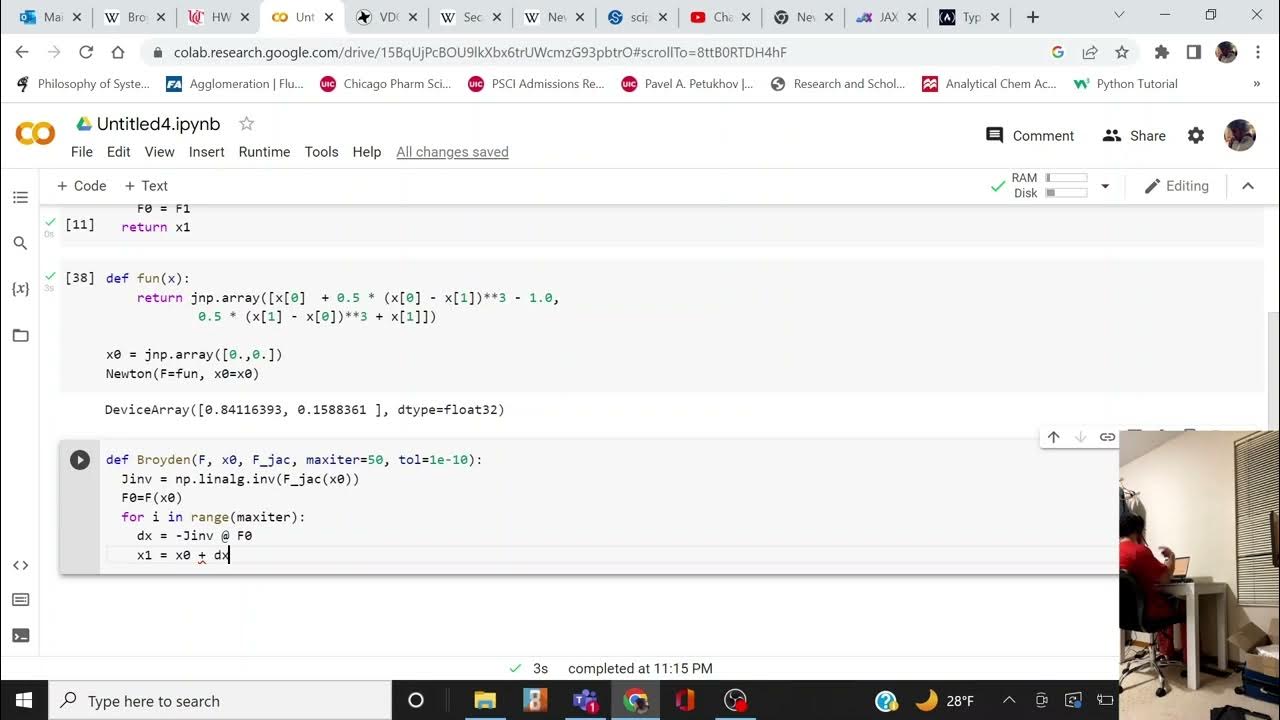Open the Tools menu
Image resolution: width=1280 pixels, height=720 pixels.
point(321,152)
